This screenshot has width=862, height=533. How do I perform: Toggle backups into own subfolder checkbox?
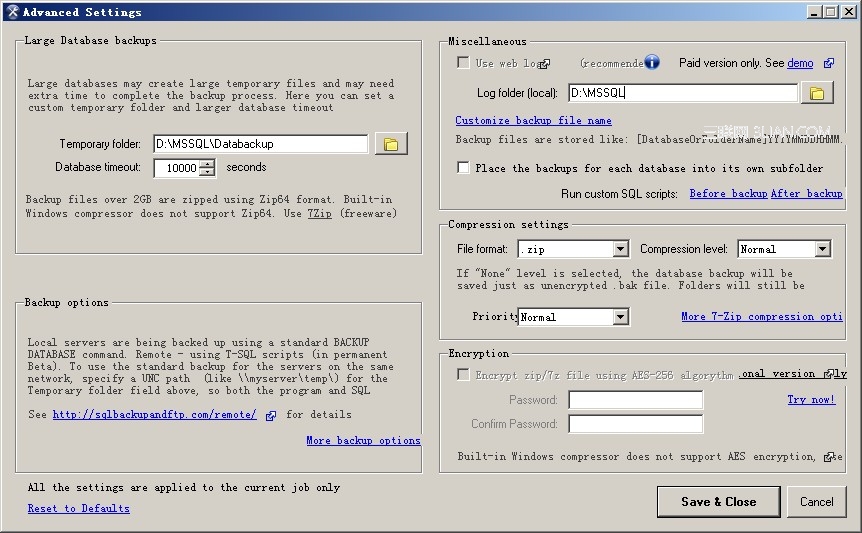click(463, 168)
